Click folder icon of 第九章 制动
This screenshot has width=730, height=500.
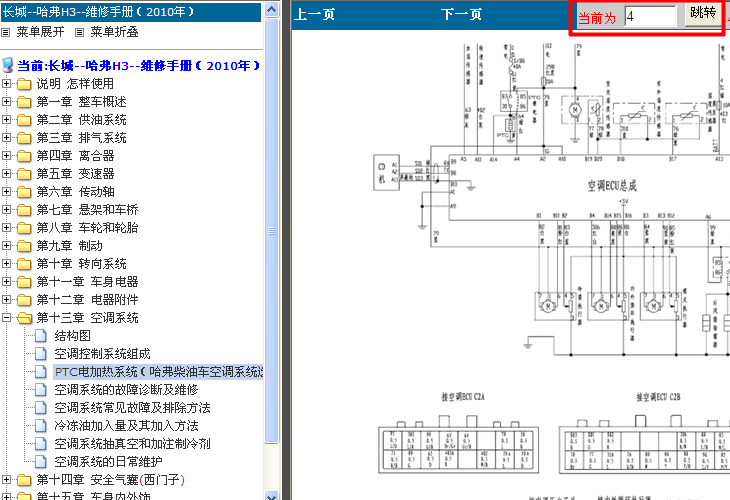pyautogui.click(x=24, y=246)
